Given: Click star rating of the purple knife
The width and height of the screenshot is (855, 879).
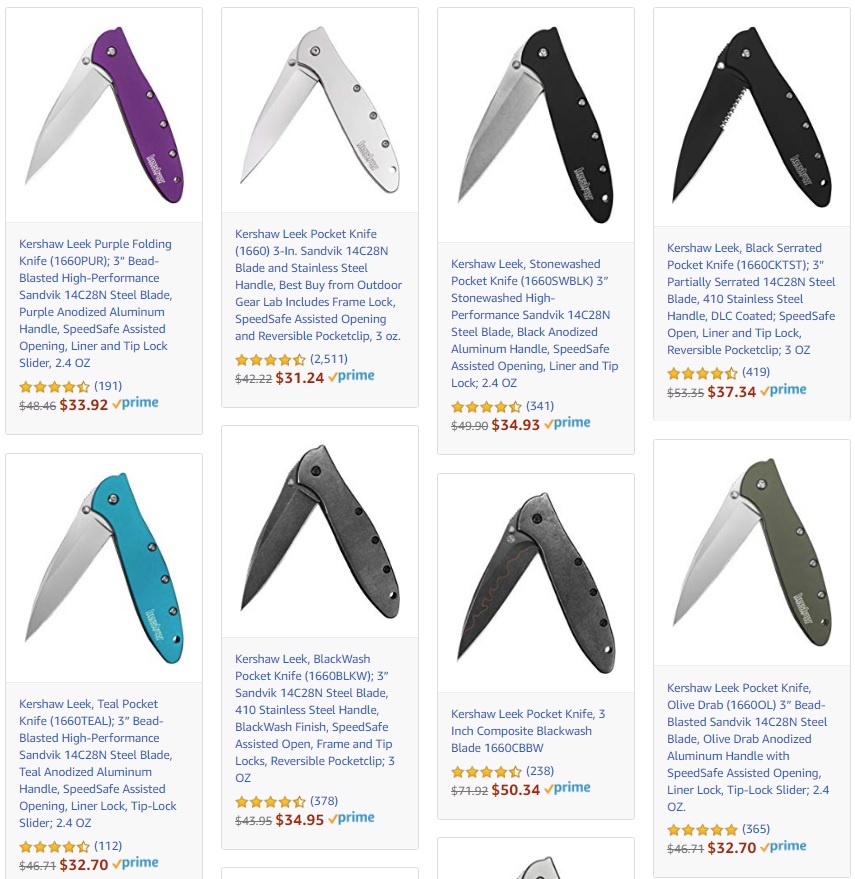Looking at the screenshot, I should [x=54, y=386].
